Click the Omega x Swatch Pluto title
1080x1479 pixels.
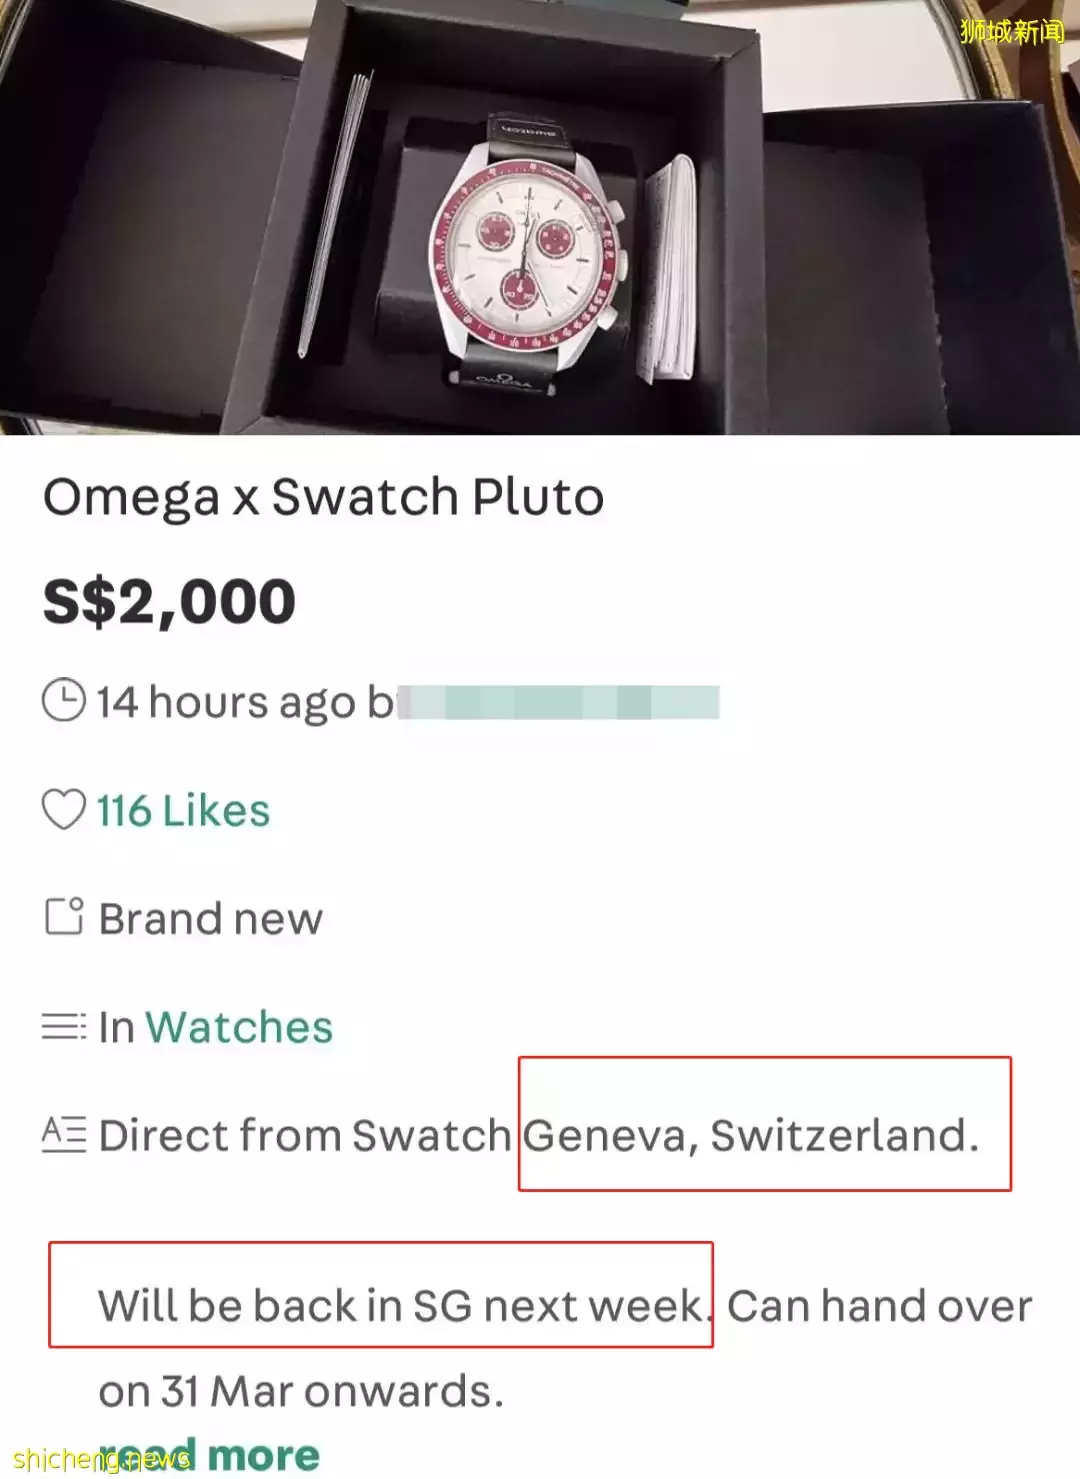(323, 497)
